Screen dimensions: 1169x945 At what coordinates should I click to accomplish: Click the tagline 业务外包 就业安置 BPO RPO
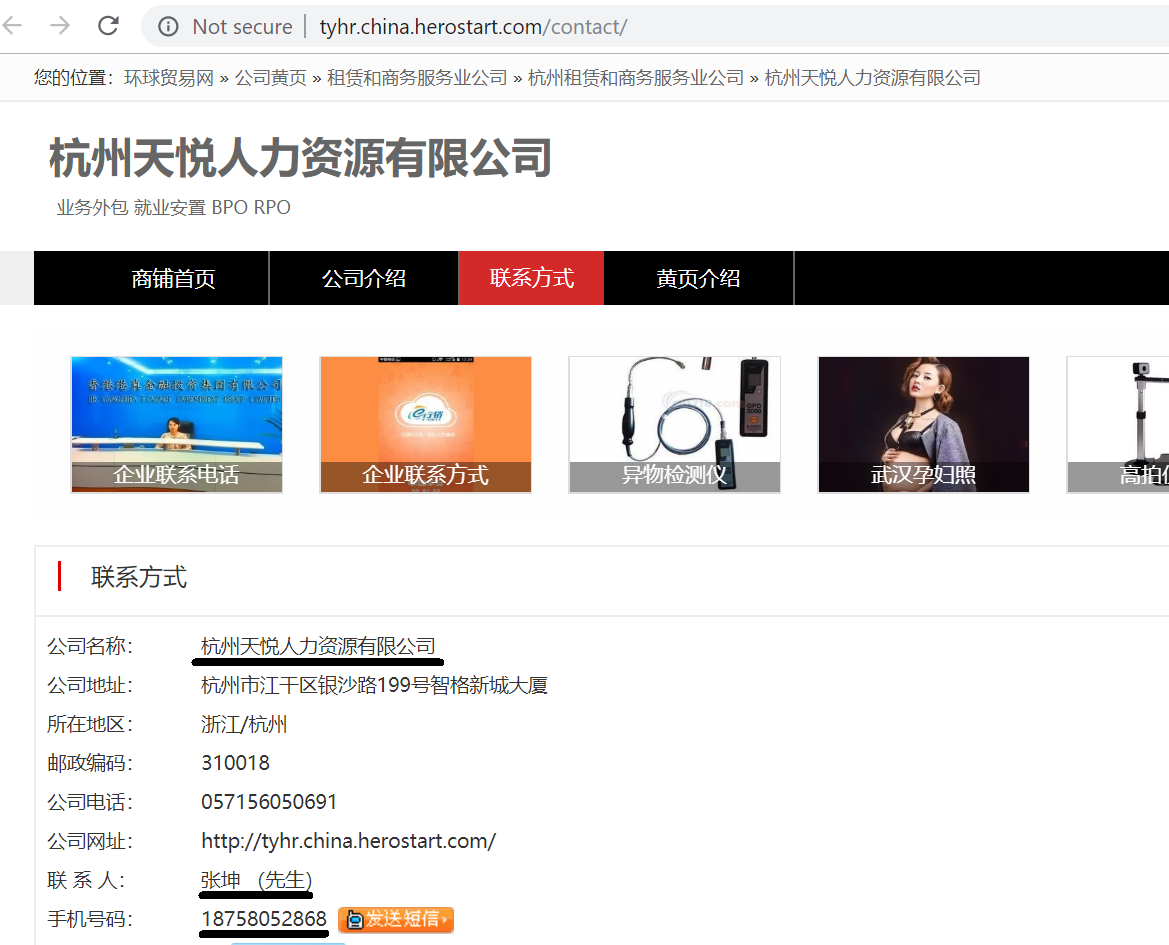tap(174, 207)
